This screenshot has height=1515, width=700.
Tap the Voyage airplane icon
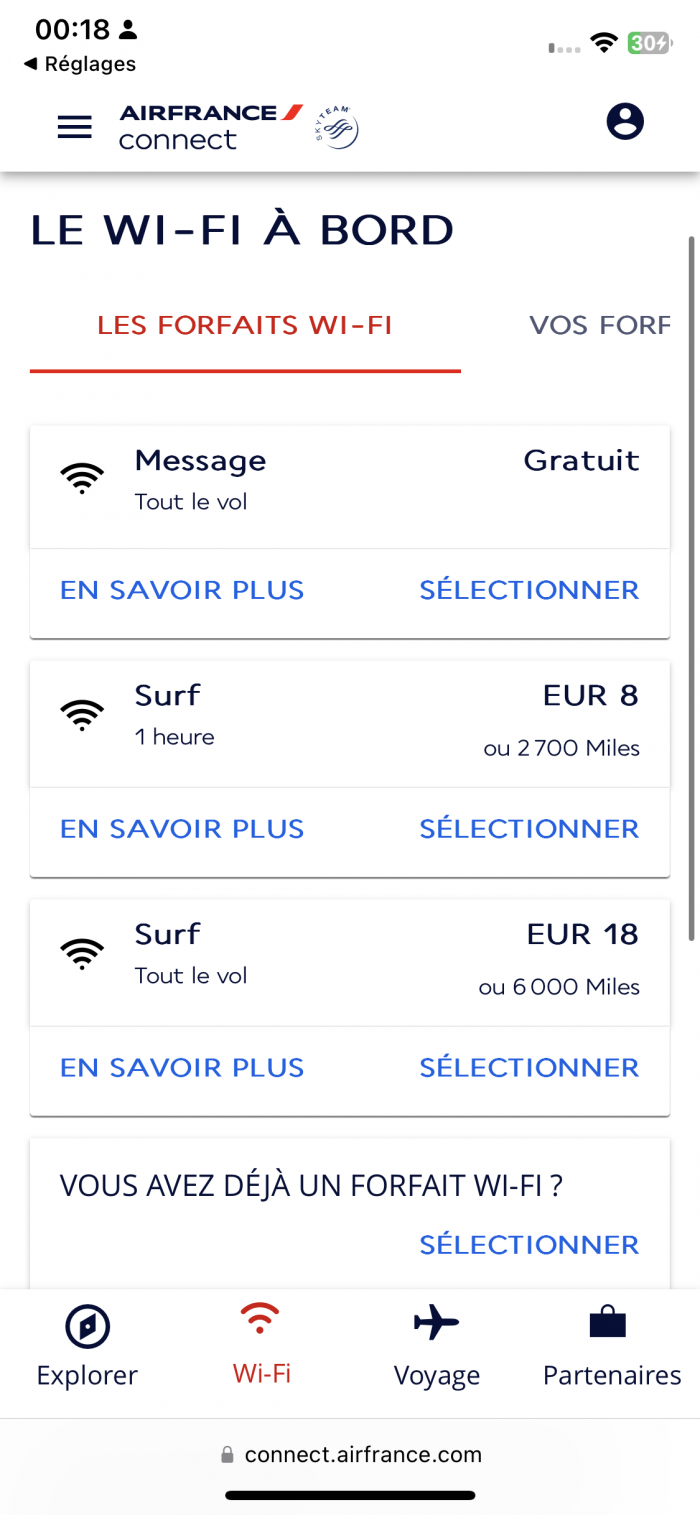tap(436, 1323)
